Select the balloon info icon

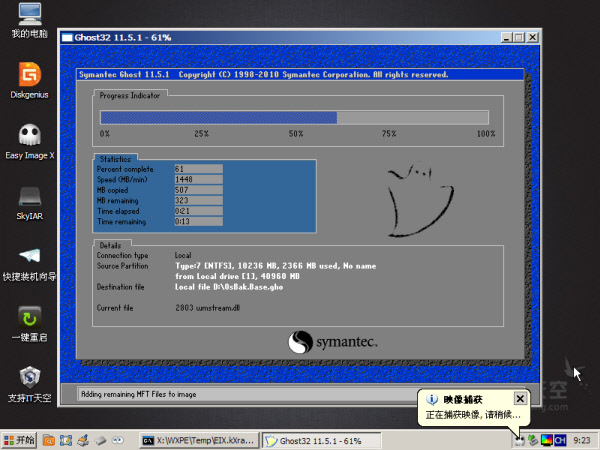(x=432, y=399)
